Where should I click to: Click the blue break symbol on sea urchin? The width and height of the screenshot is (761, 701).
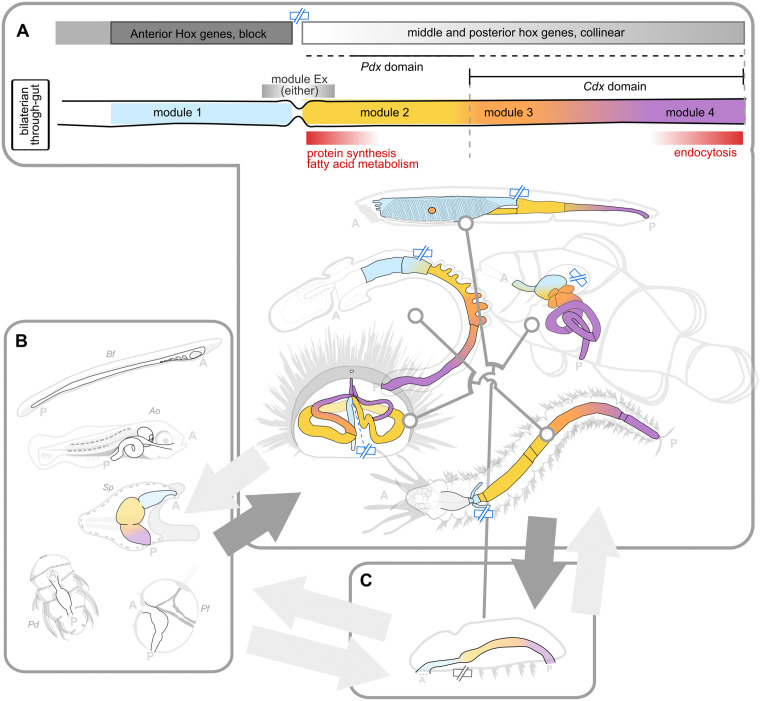365,451
